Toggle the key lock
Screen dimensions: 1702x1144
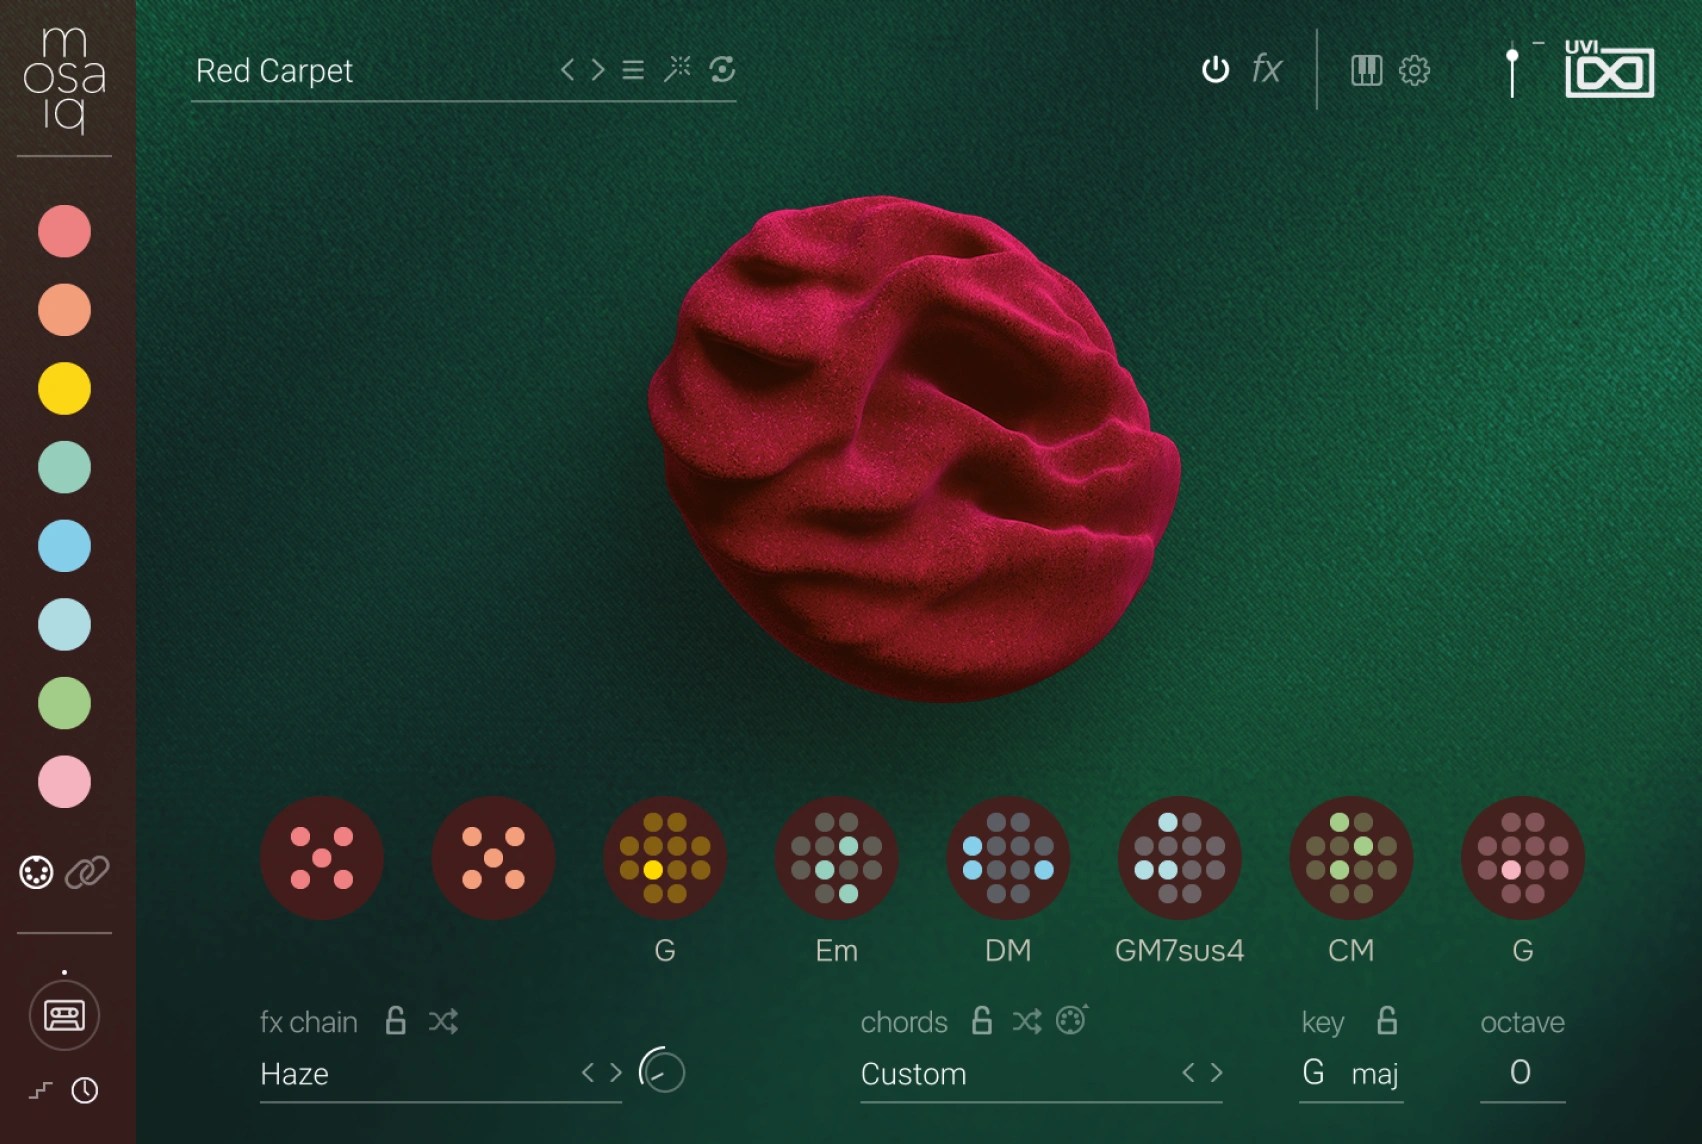coord(1387,1021)
